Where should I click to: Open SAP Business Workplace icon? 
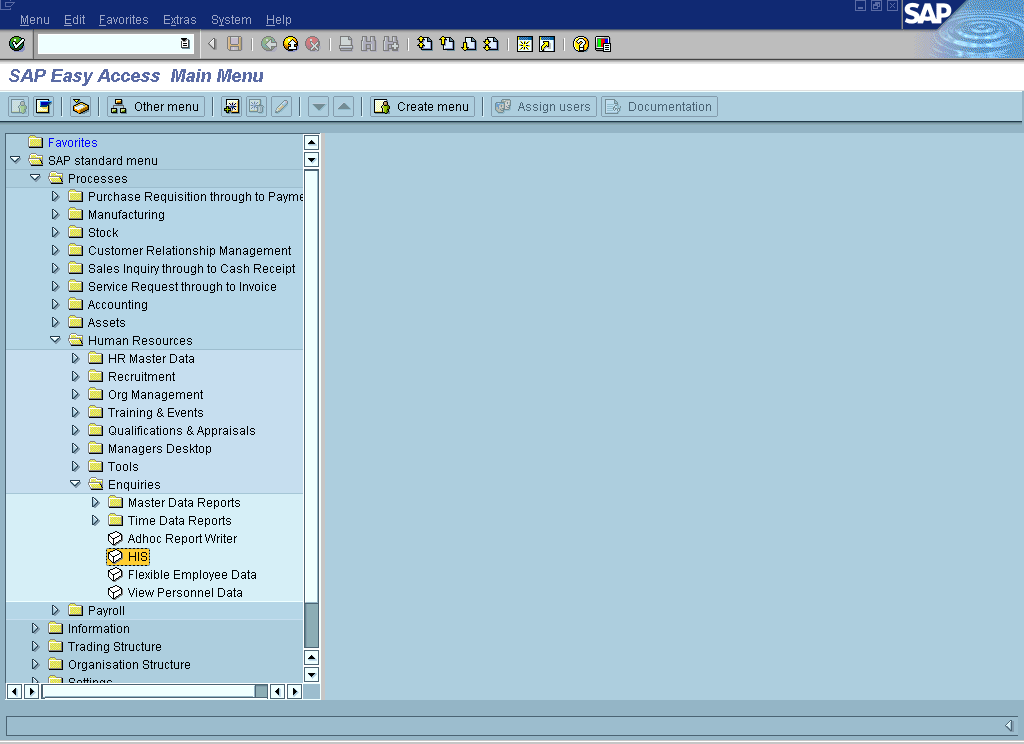[x=80, y=106]
